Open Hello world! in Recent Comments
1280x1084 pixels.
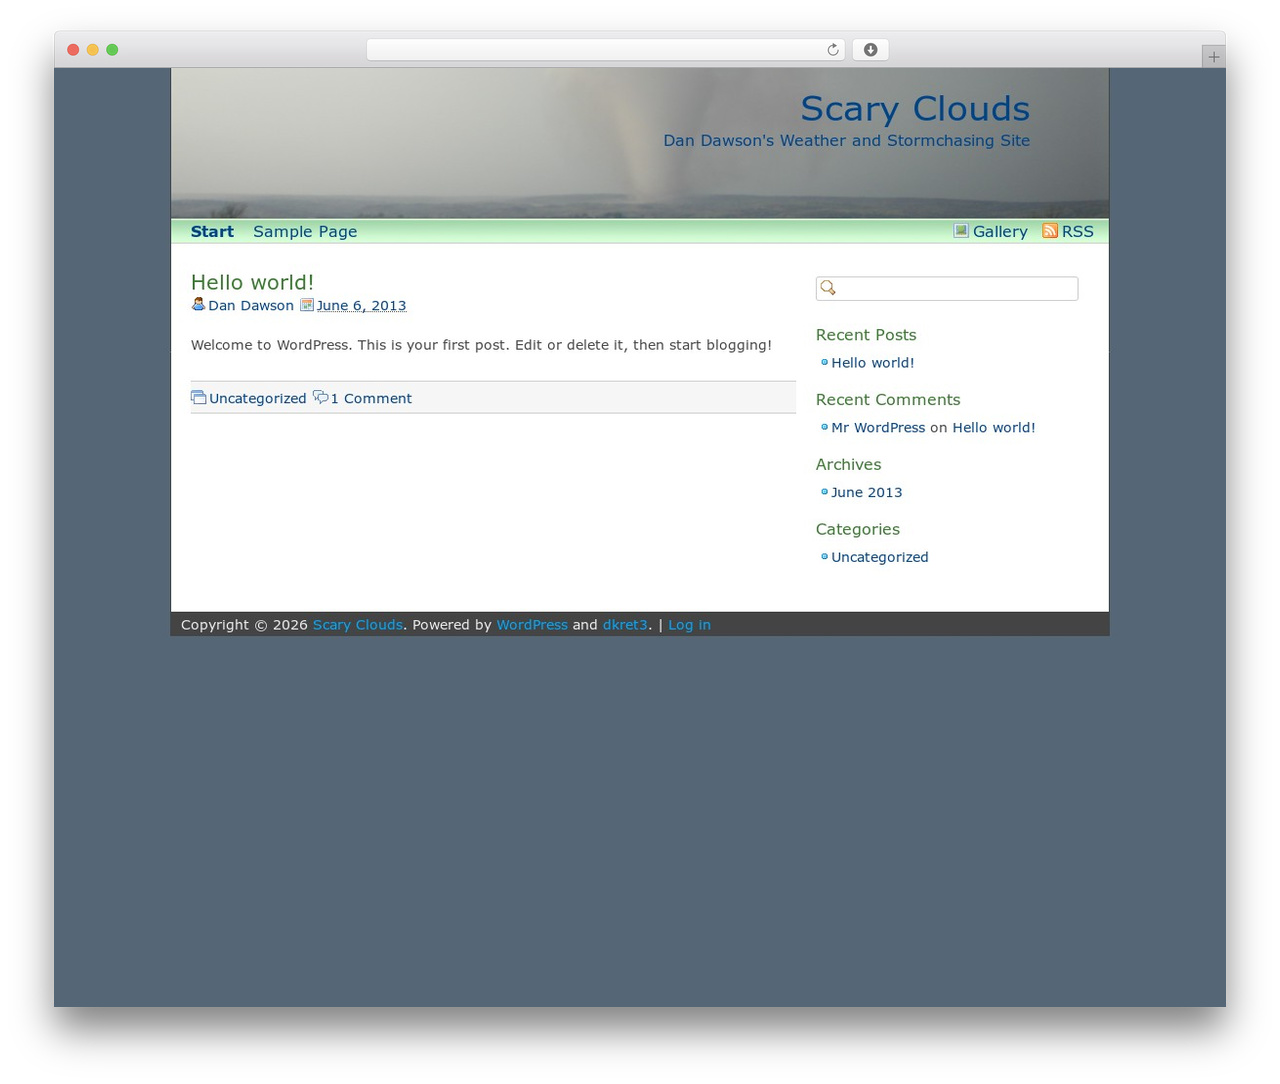994,428
